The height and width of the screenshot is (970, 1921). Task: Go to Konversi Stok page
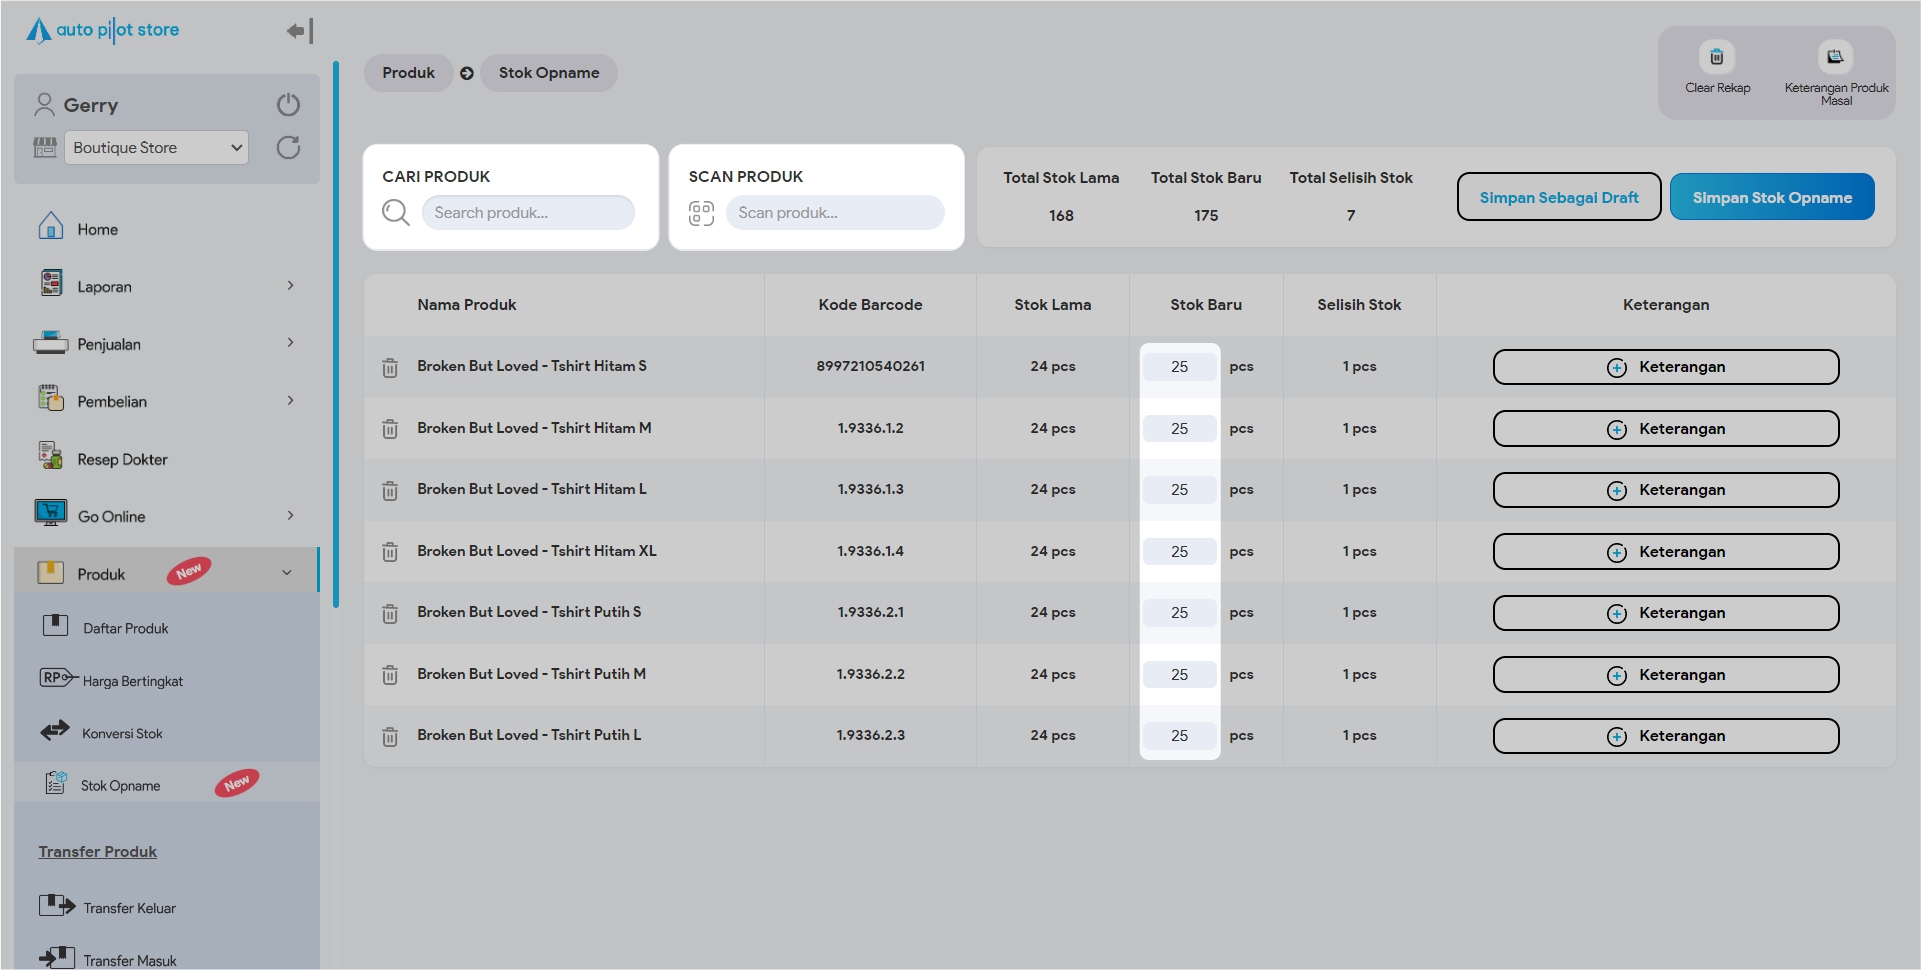[x=122, y=733]
